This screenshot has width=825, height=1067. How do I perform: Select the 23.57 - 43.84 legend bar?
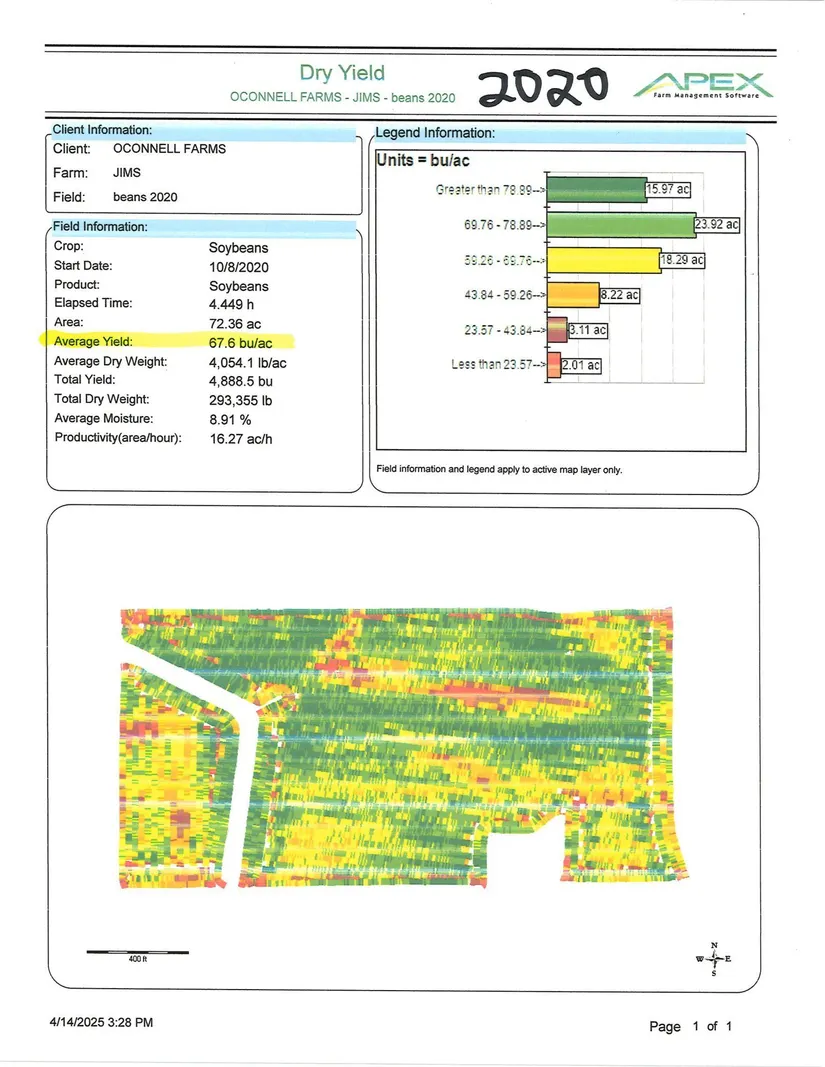pos(557,330)
